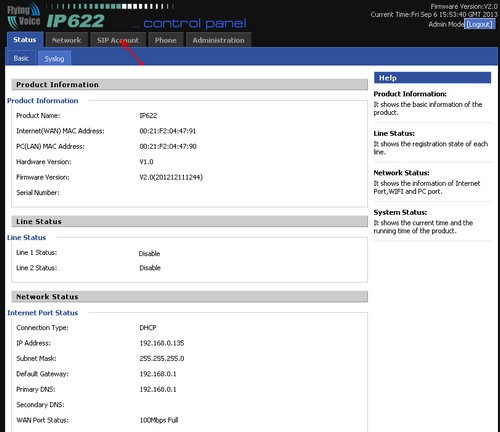
Task: Select the LAN MAC address 00:21:F2:04:47:90
Action: click(168, 146)
